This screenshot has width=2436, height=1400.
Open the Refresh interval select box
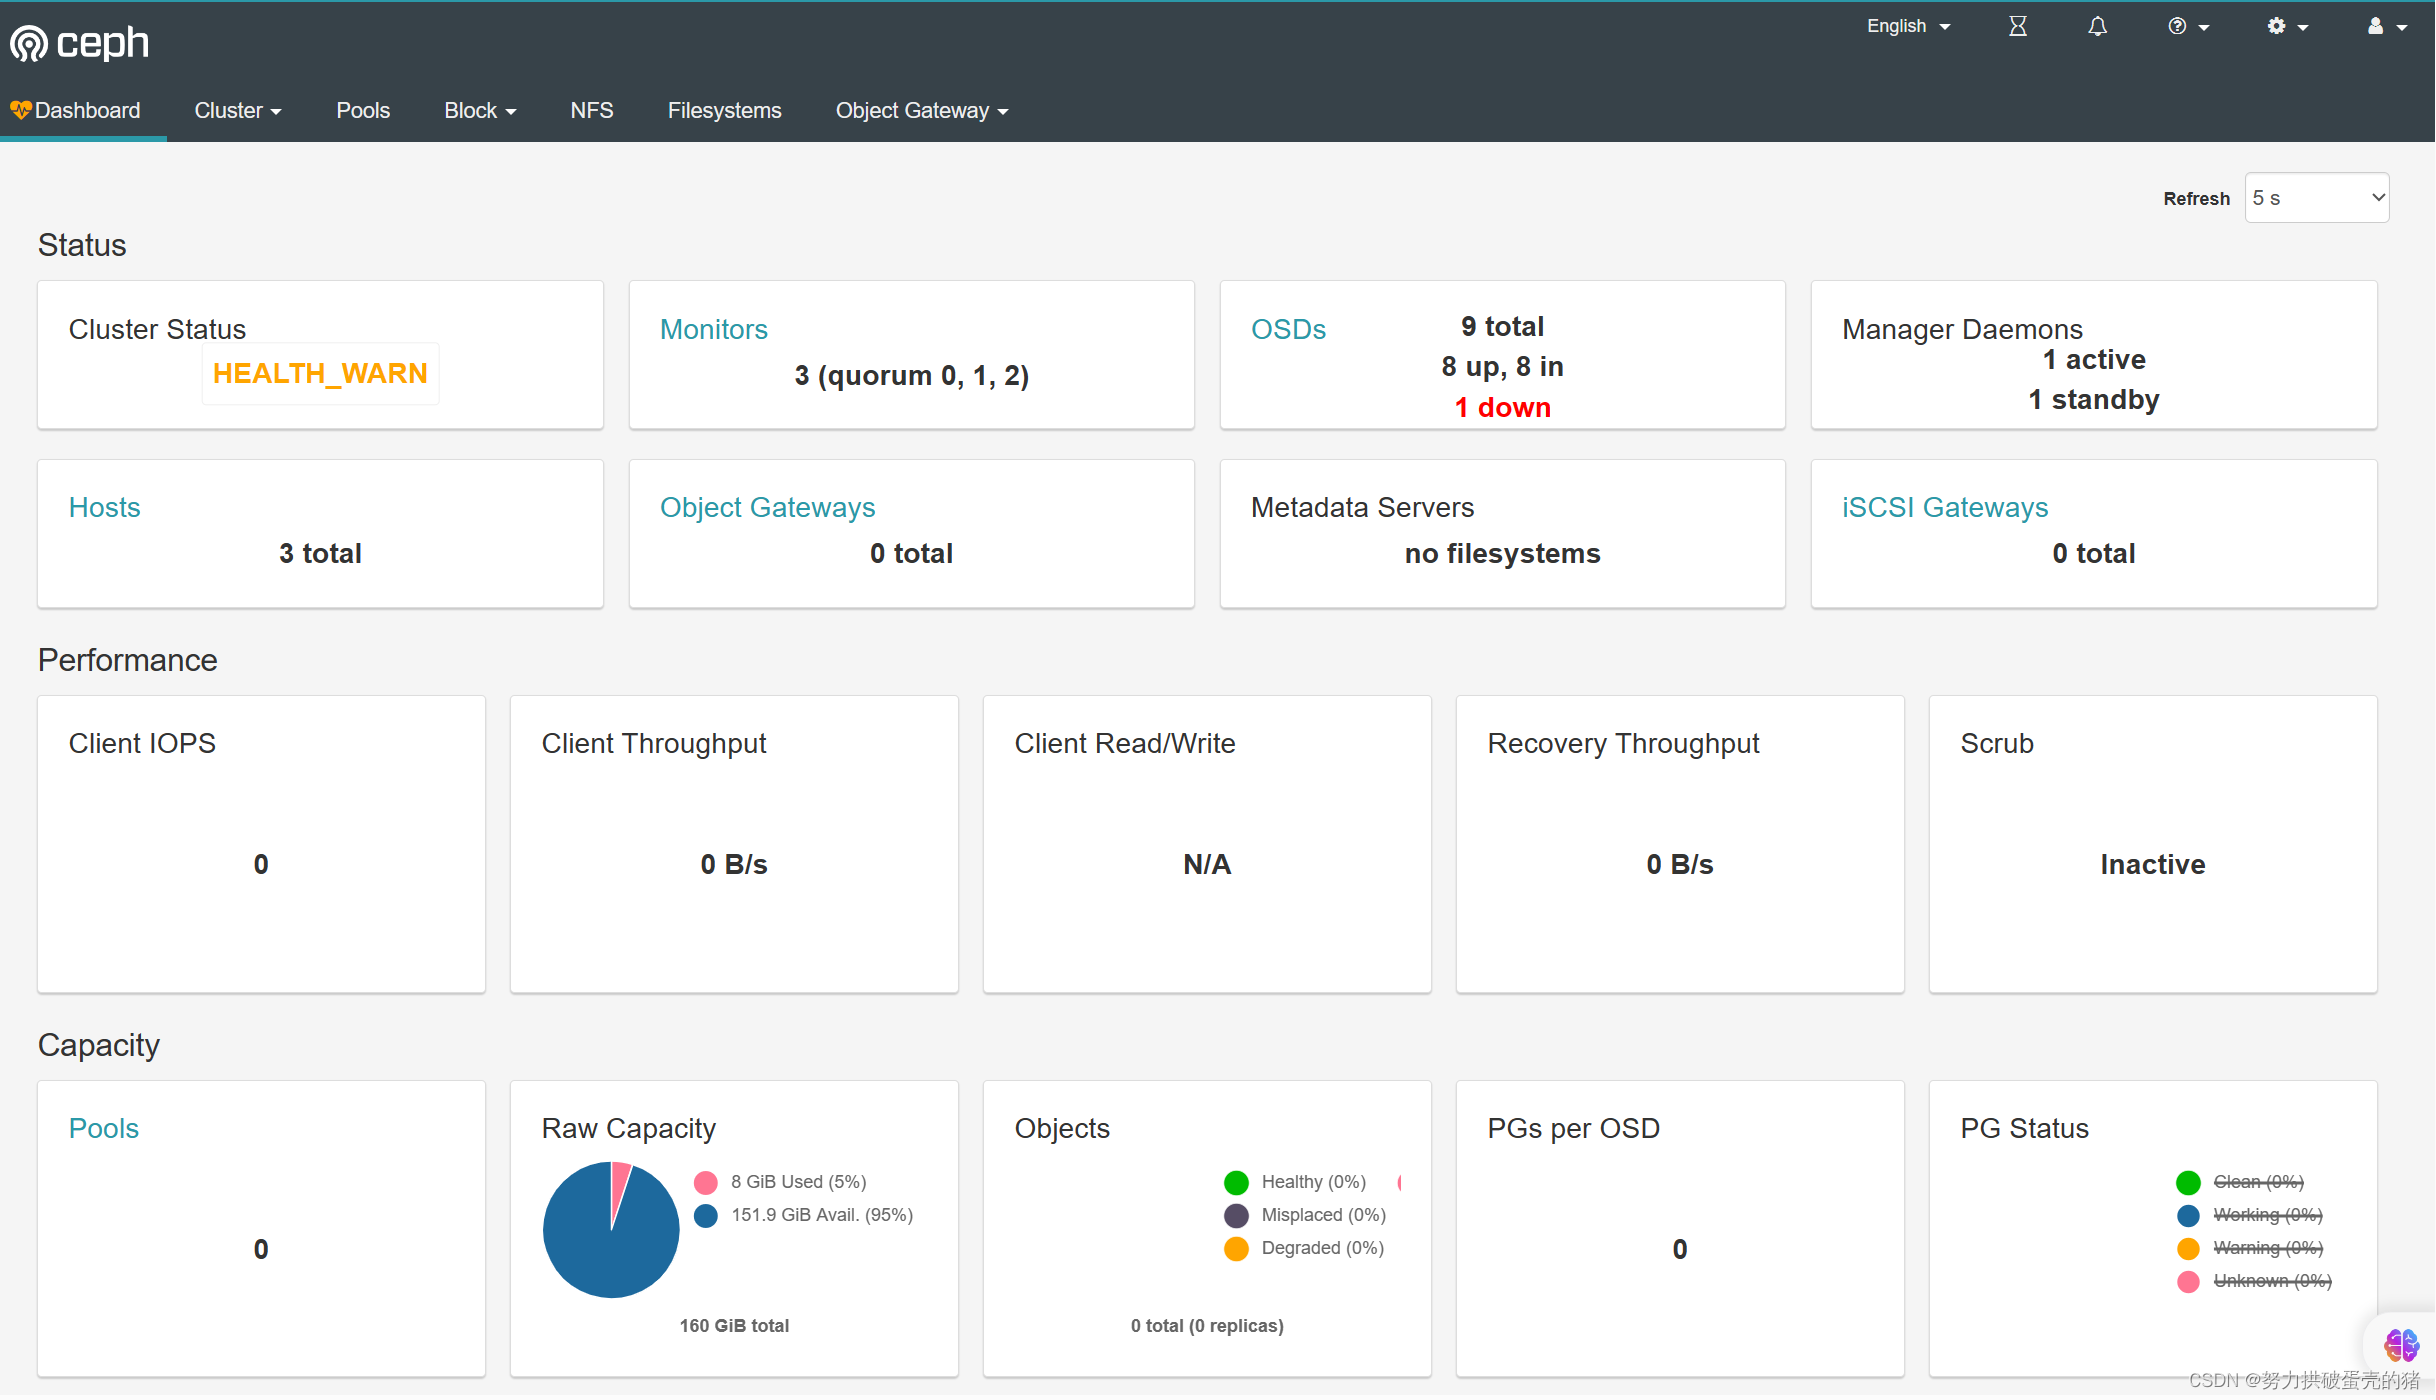click(2316, 198)
